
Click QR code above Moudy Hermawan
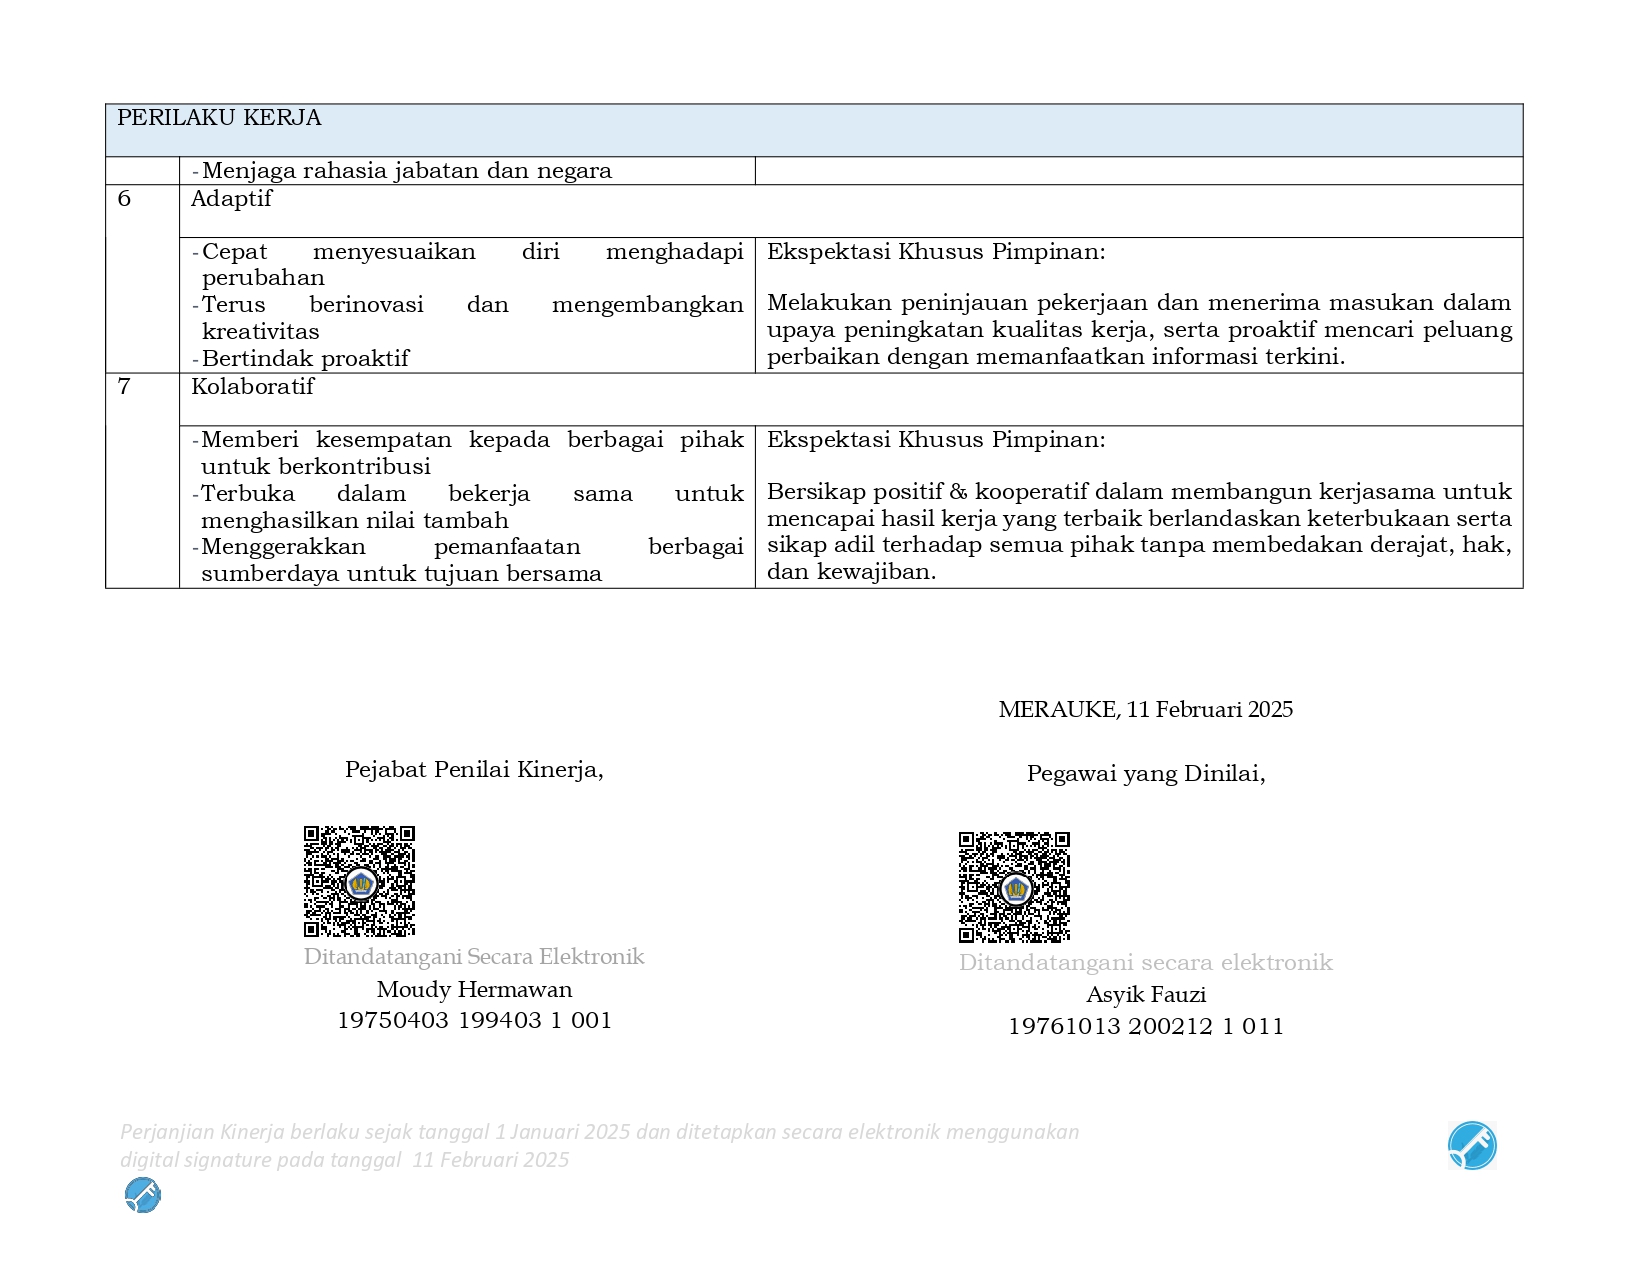359,881
